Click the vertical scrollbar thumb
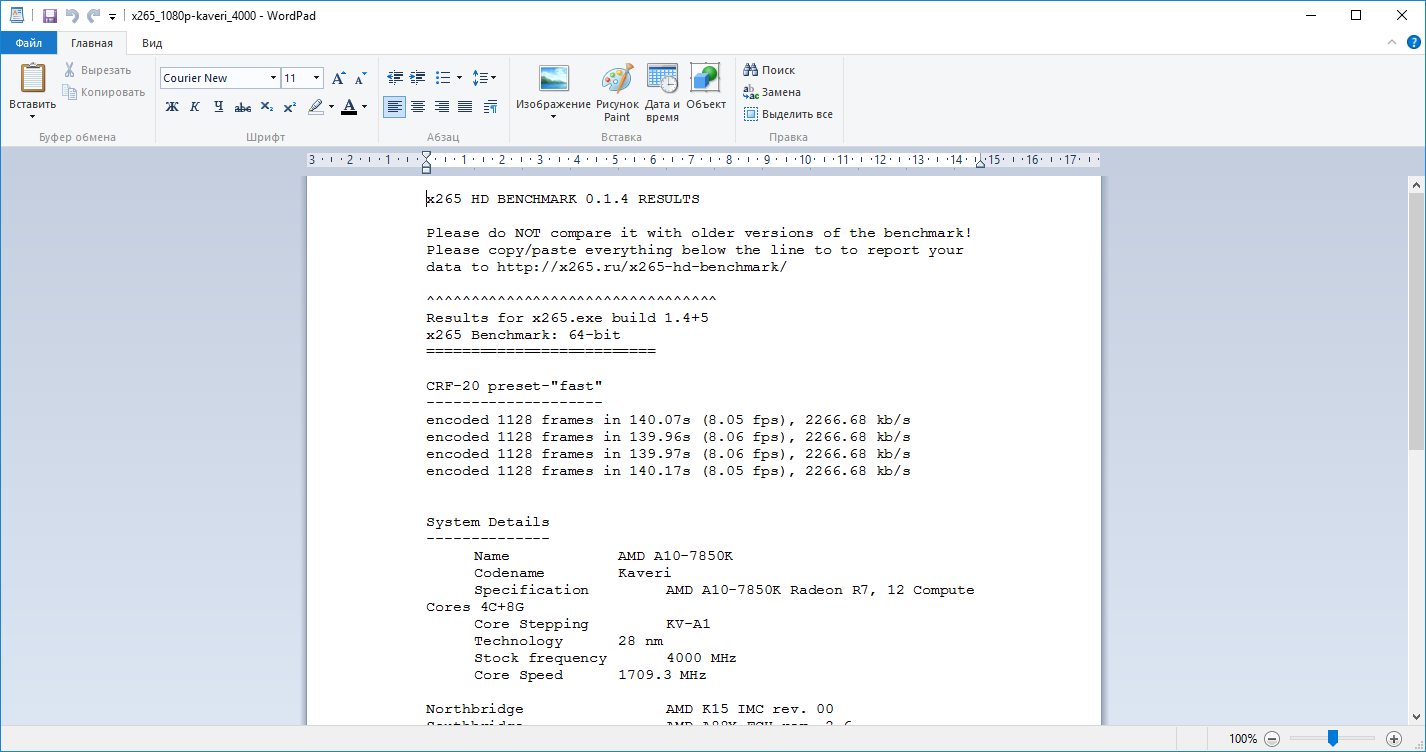The height and width of the screenshot is (752, 1426). click(1416, 321)
